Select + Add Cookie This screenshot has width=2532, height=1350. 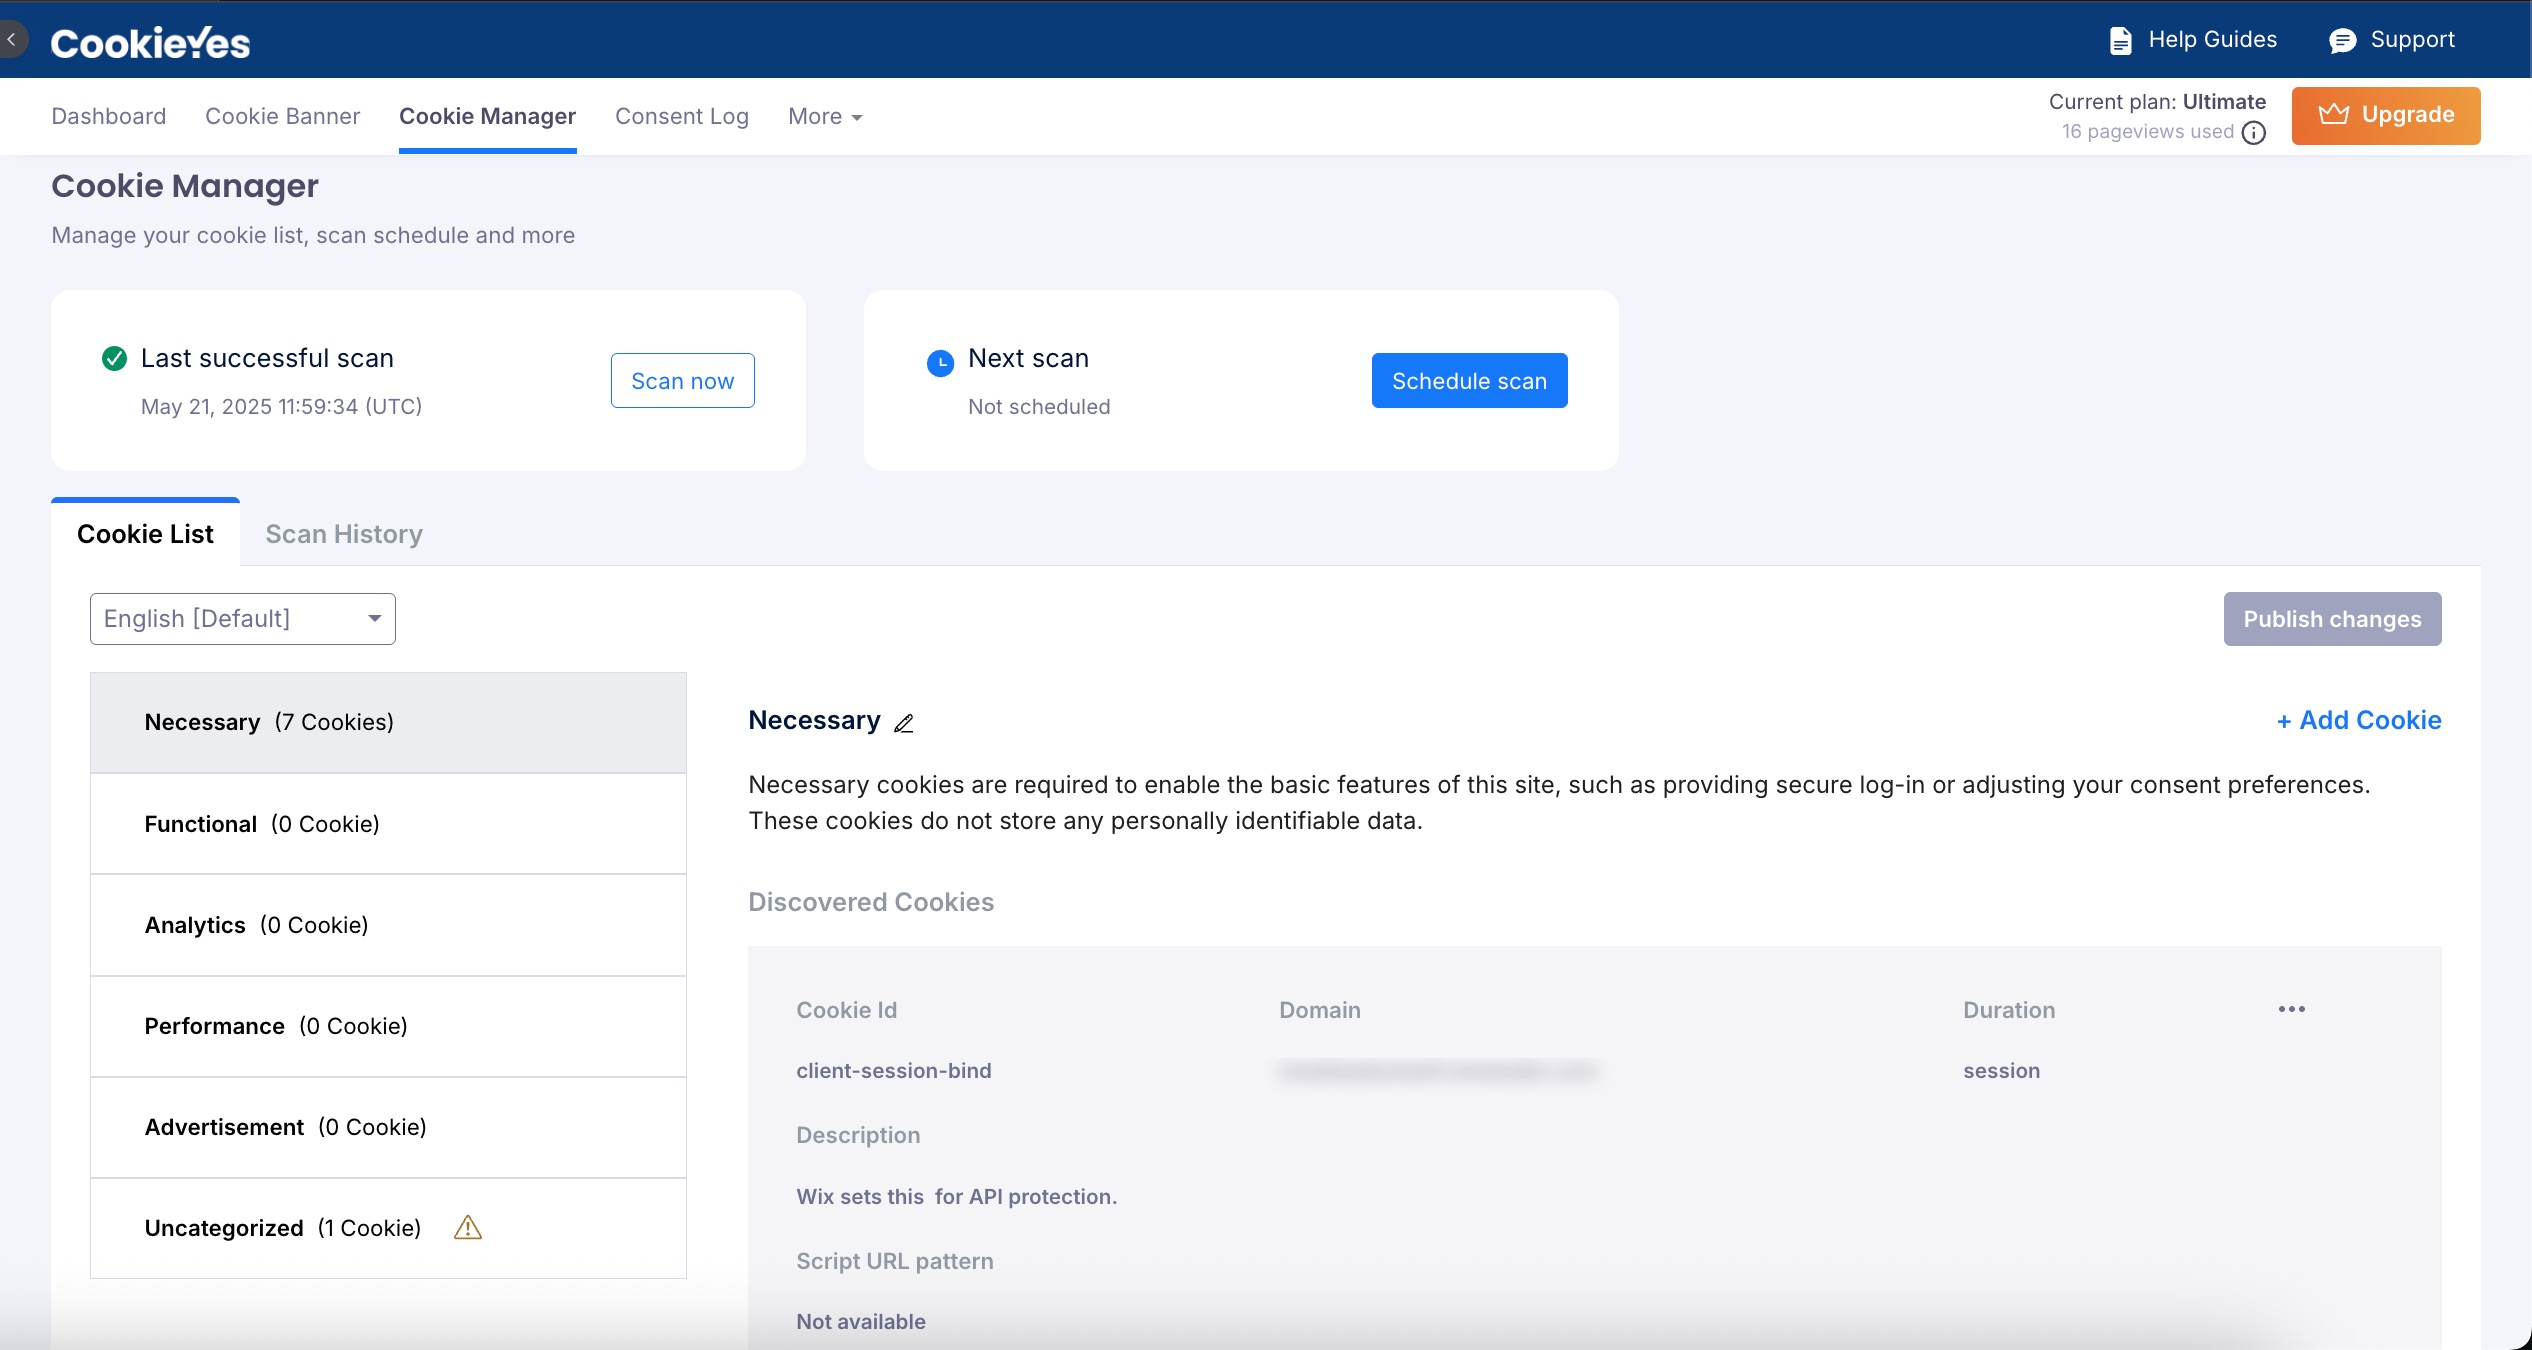click(2358, 720)
